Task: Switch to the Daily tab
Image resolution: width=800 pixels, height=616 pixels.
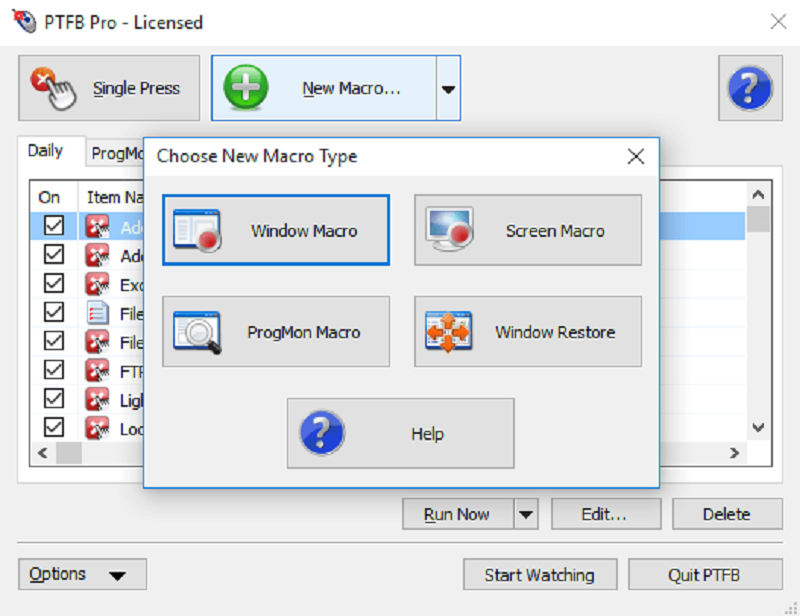Action: tap(46, 152)
